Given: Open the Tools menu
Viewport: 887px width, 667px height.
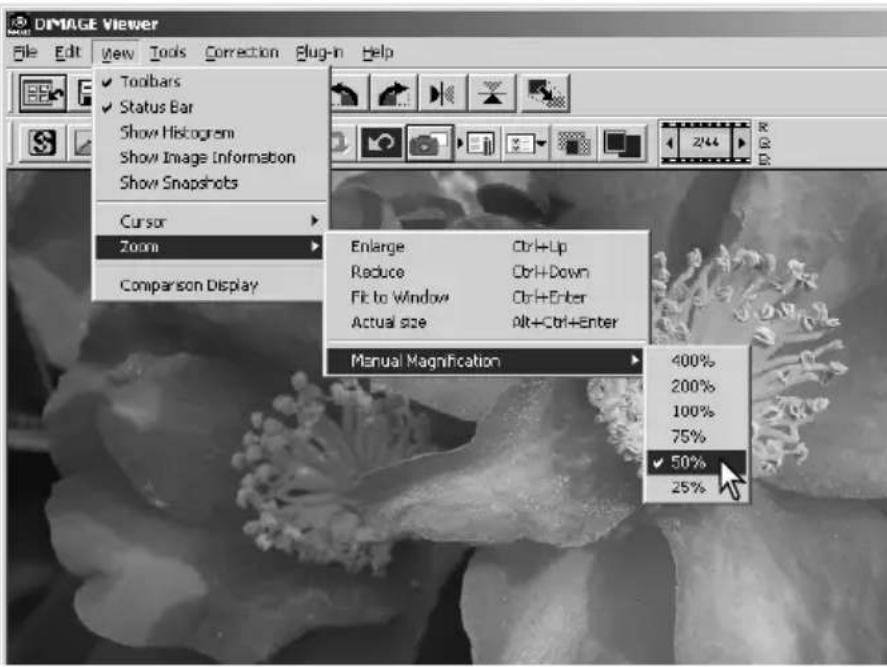Looking at the screenshot, I should point(167,53).
